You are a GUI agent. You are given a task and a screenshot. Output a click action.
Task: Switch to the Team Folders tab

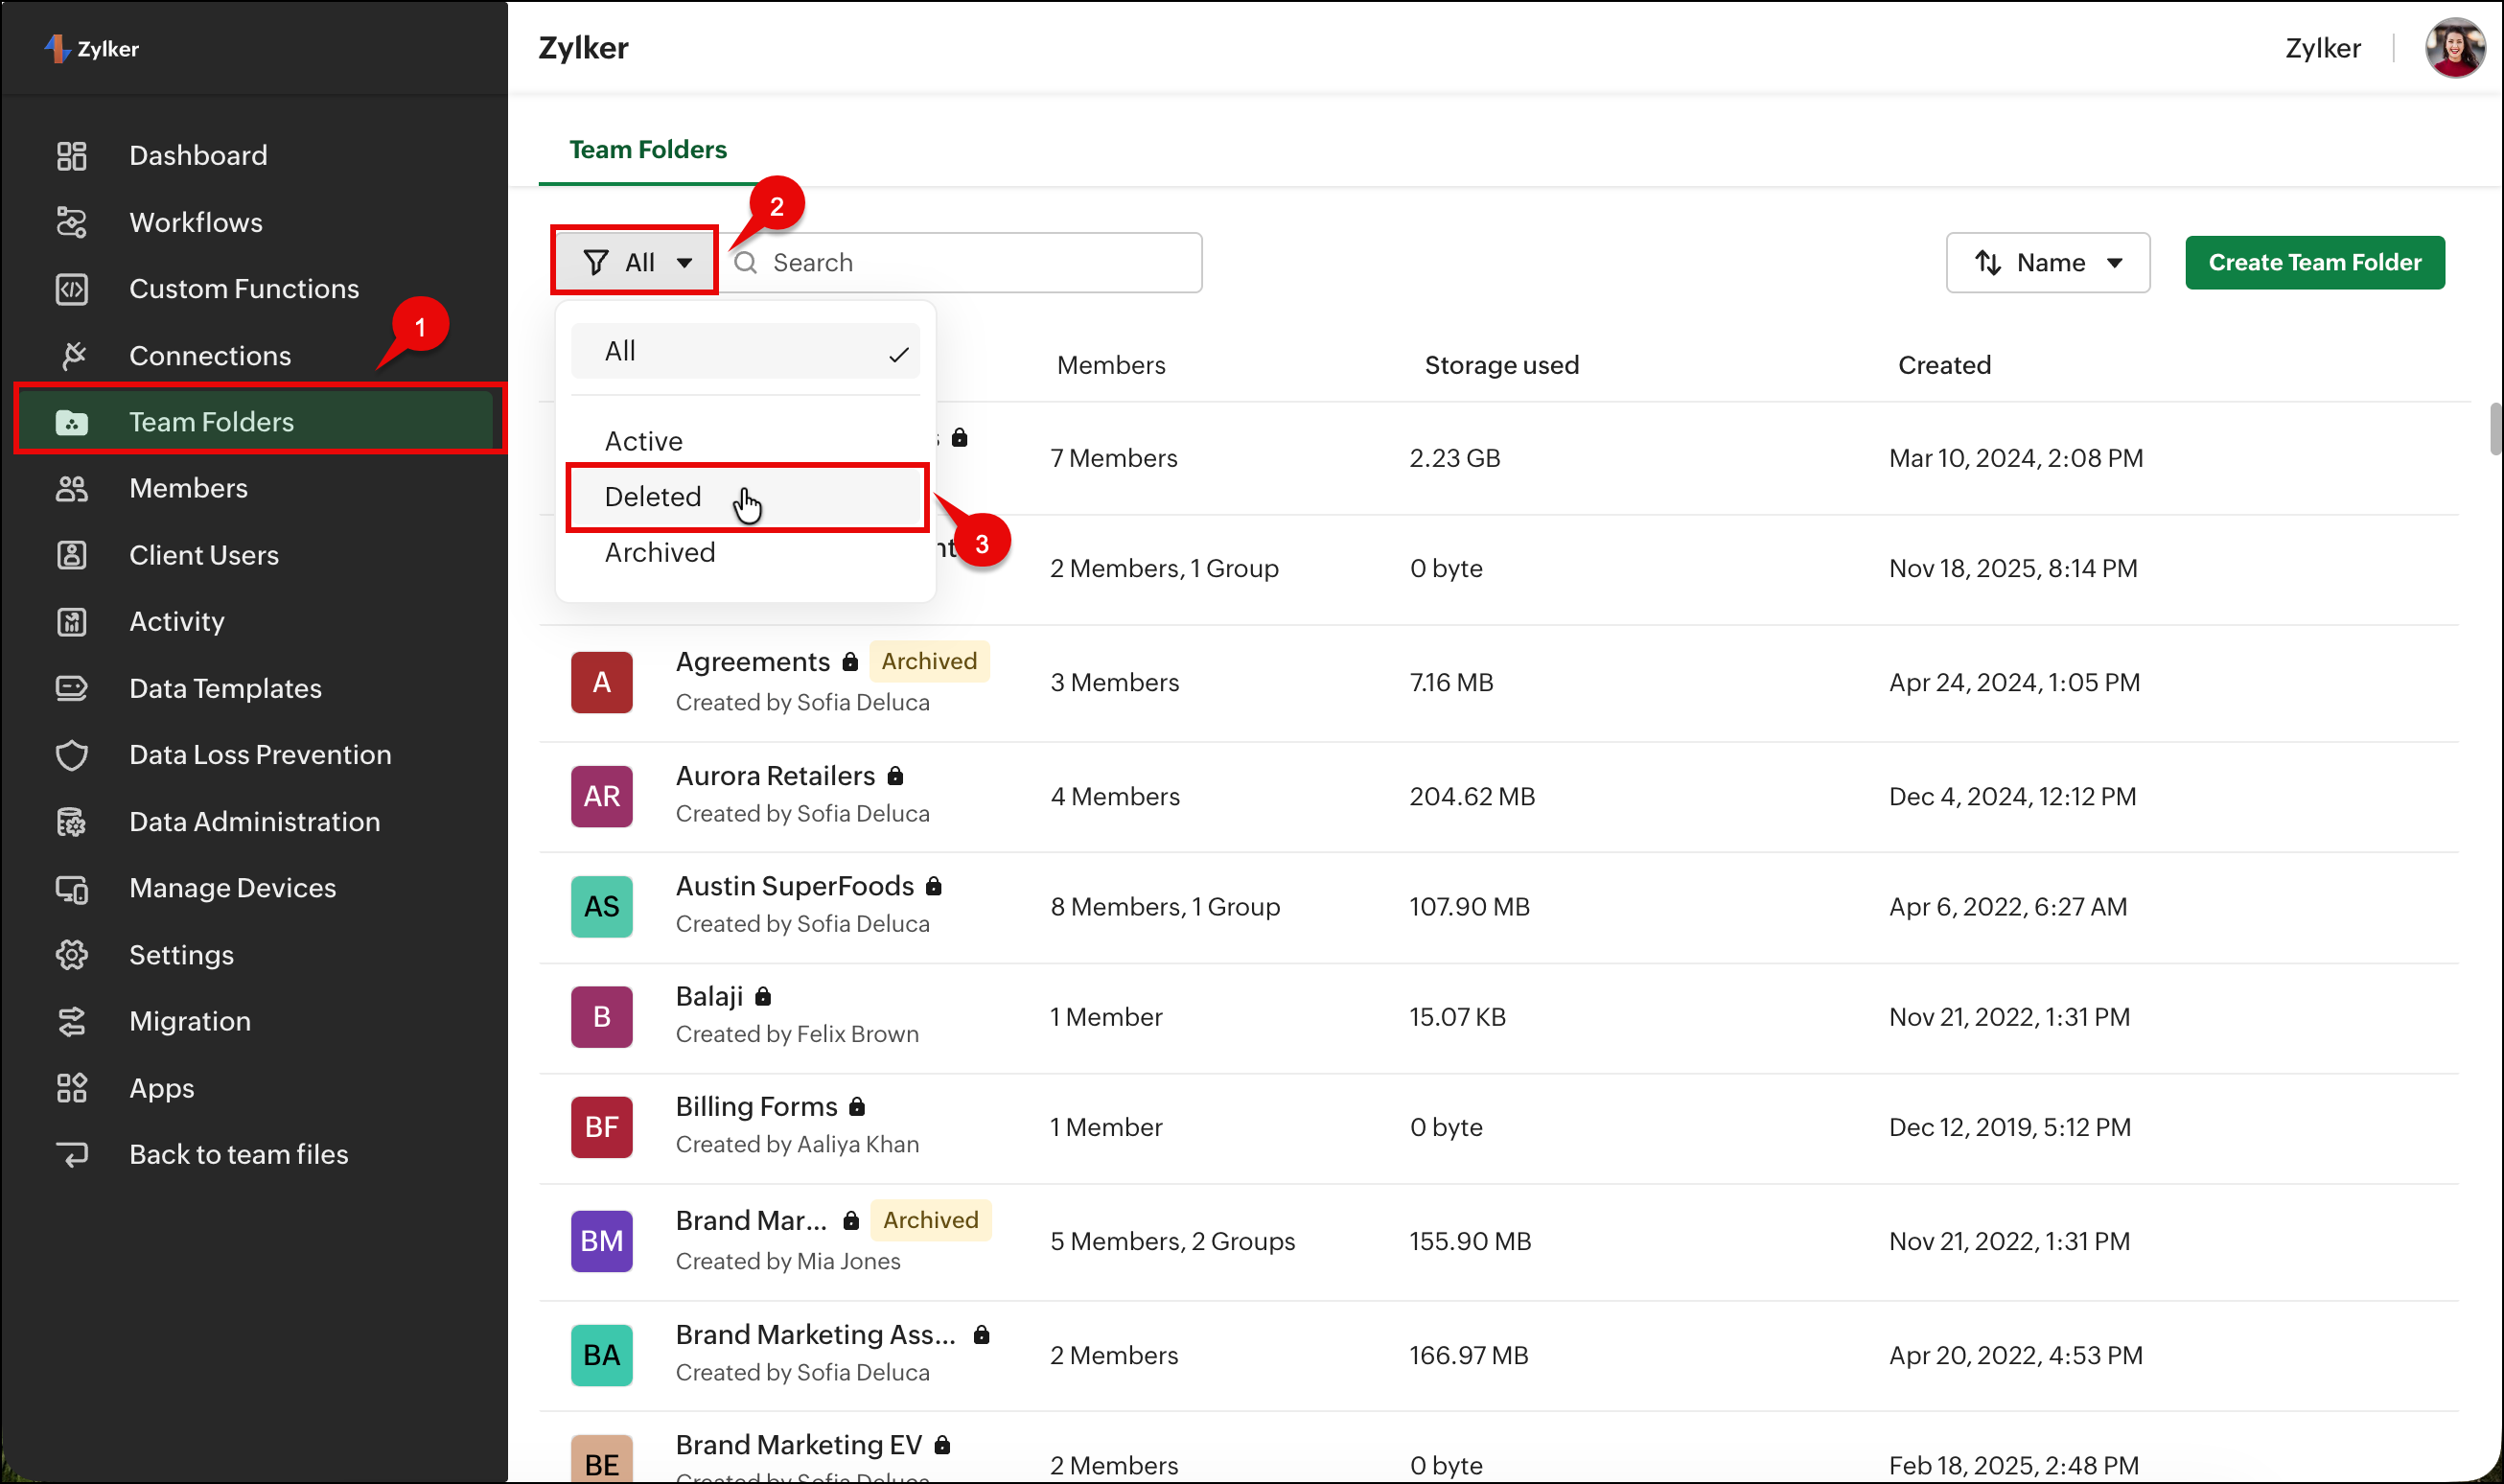(x=648, y=150)
